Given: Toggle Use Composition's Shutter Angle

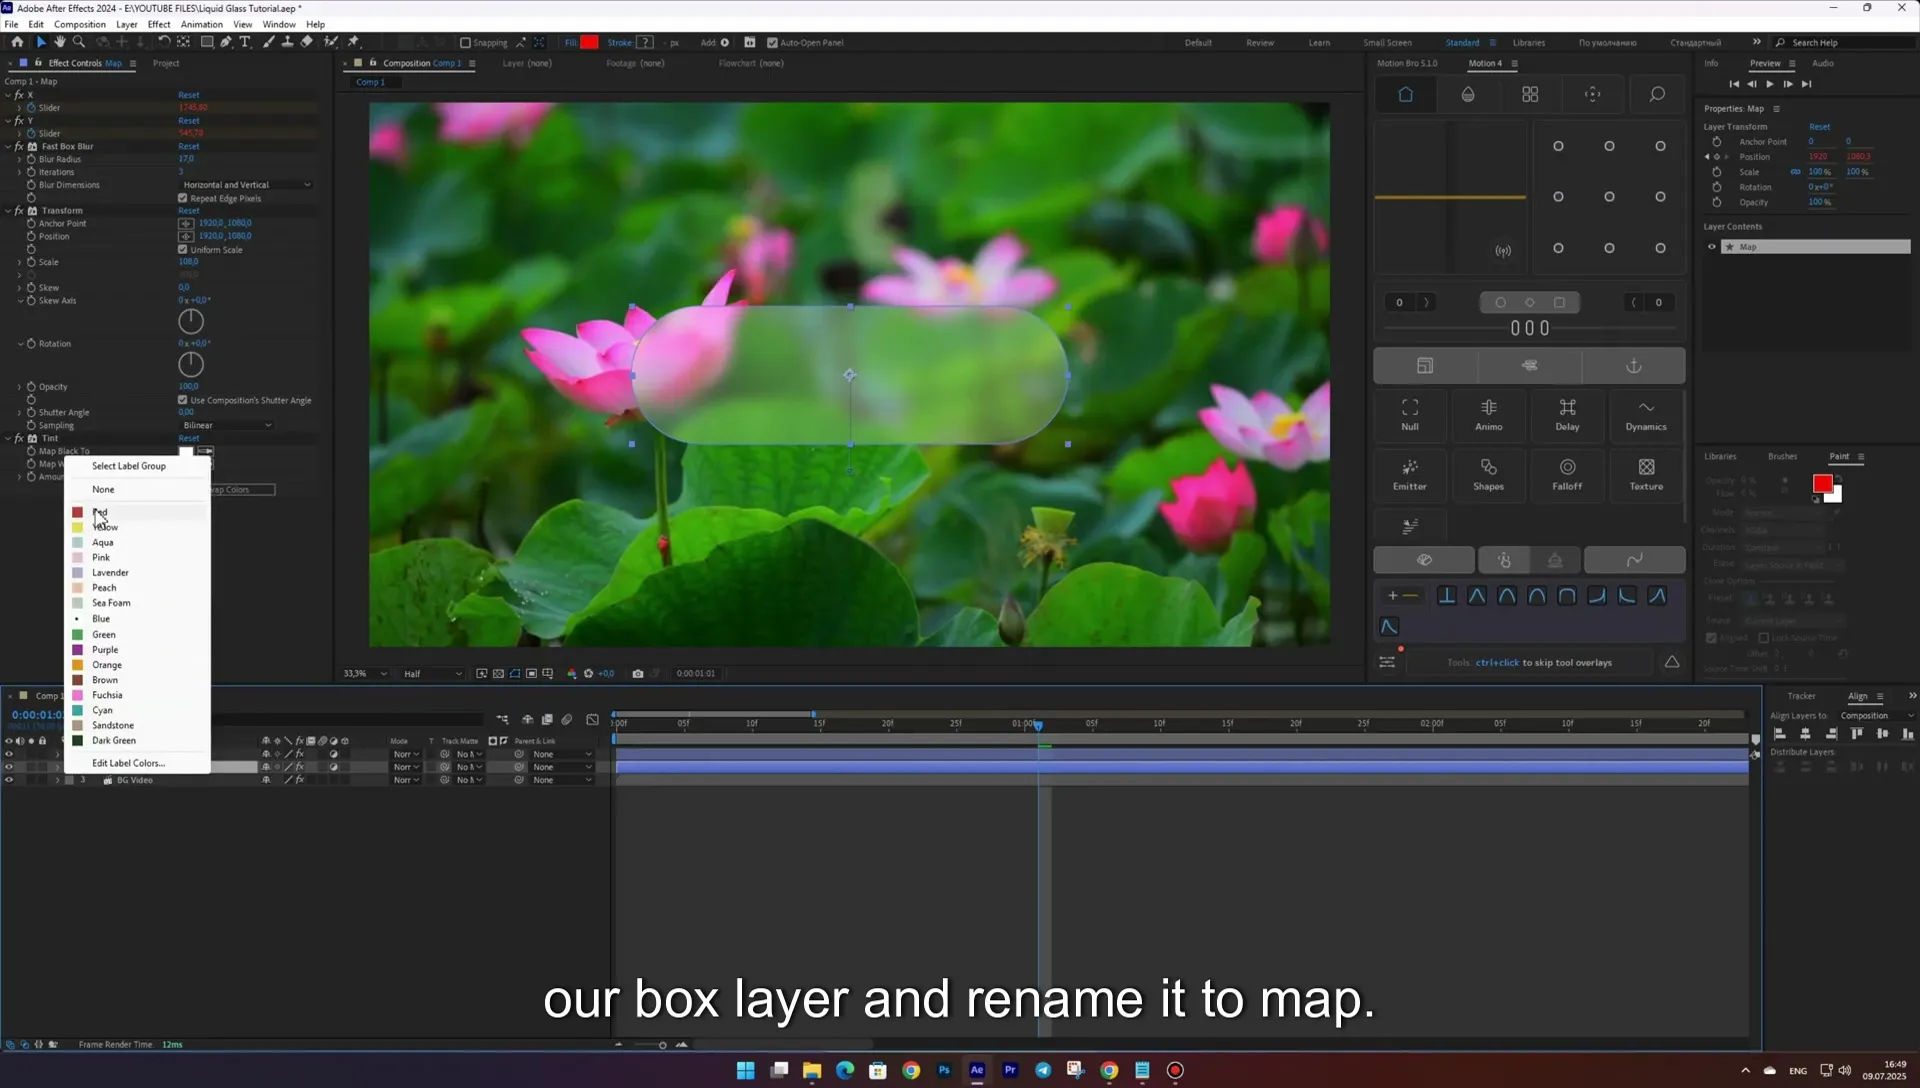Looking at the screenshot, I should point(183,400).
